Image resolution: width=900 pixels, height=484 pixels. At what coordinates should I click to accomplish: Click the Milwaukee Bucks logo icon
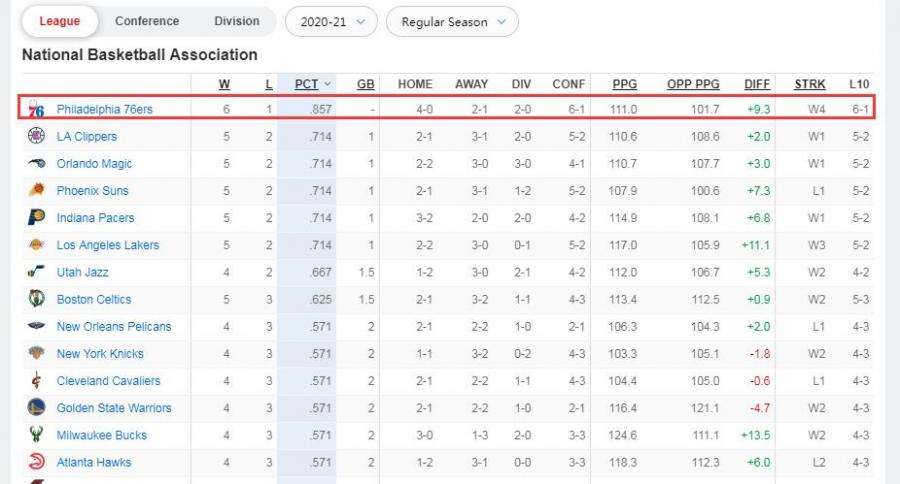(36, 435)
